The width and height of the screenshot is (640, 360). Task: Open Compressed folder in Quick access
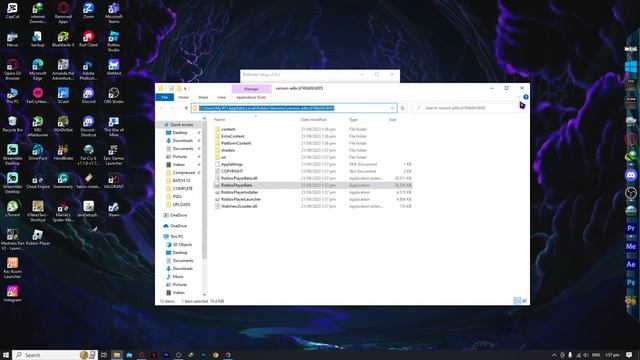[183, 173]
